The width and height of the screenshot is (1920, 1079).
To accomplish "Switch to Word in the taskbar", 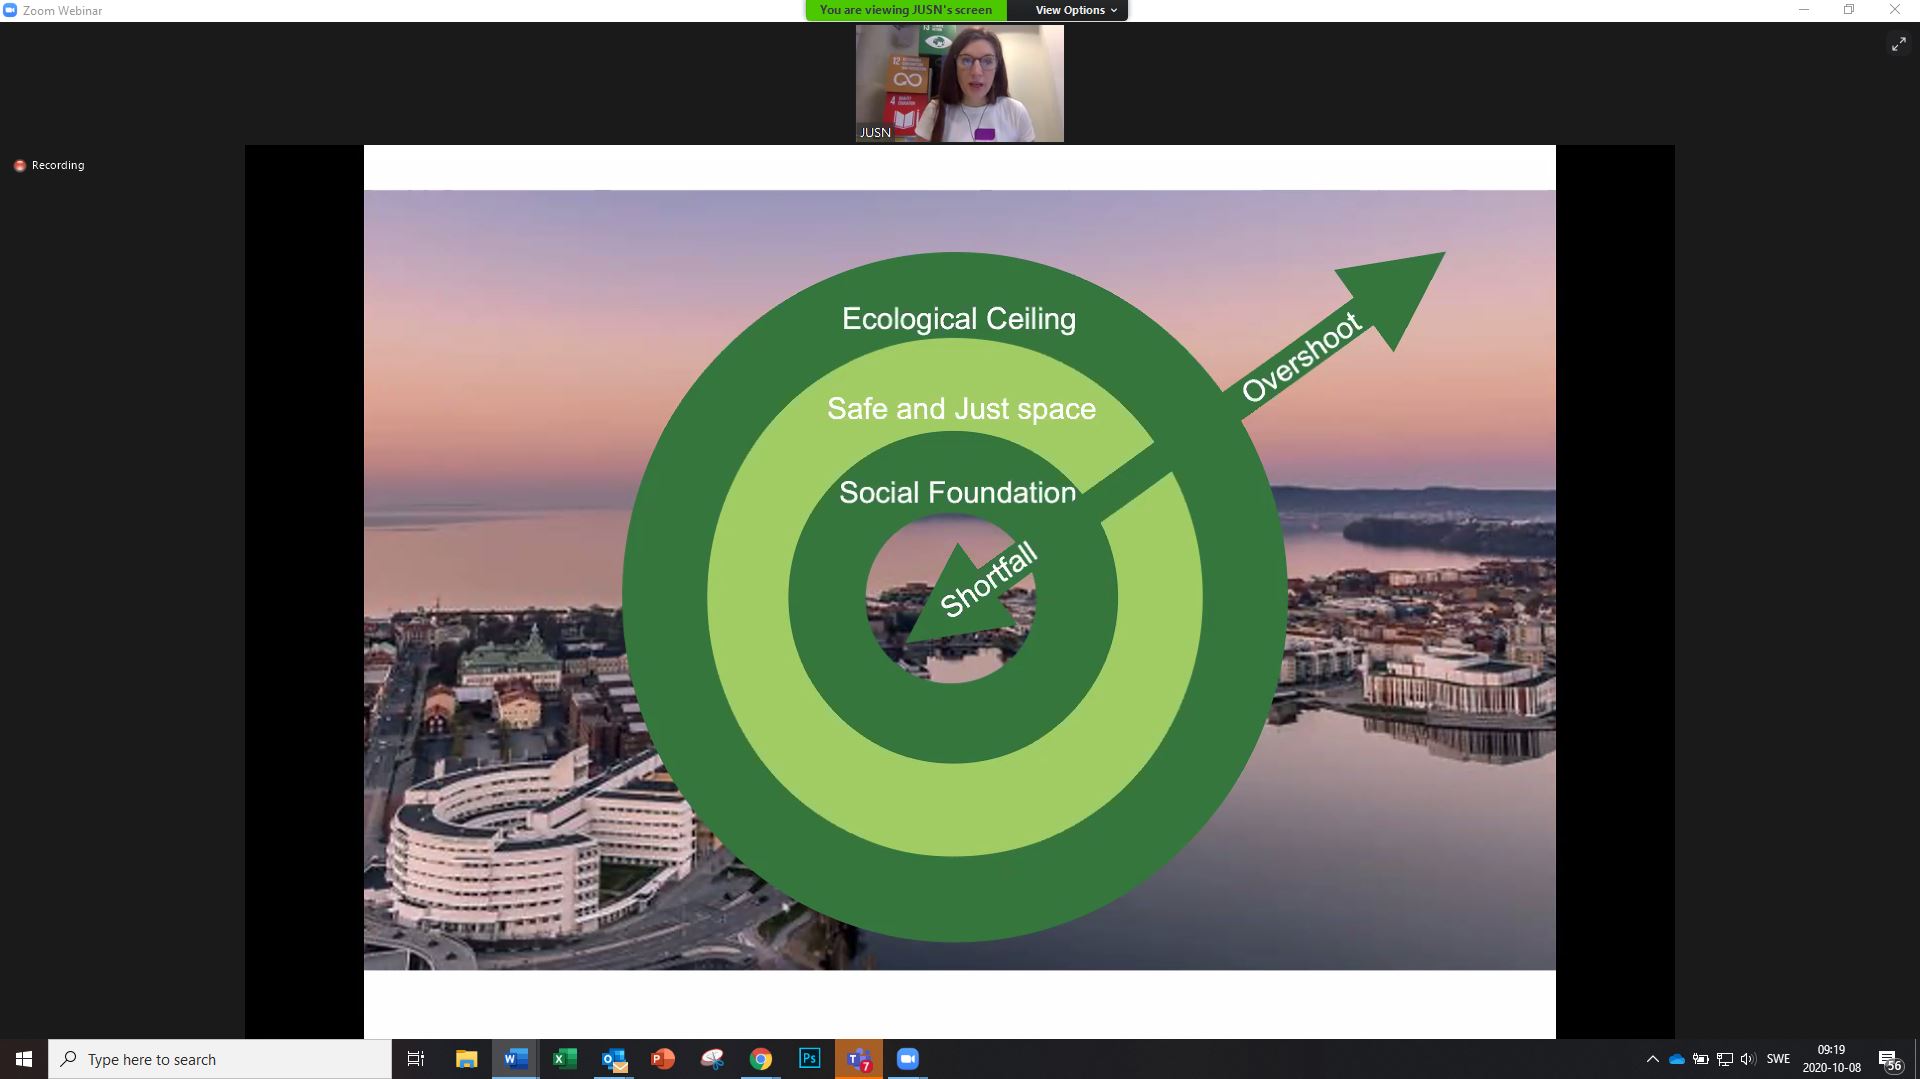I will pyautogui.click(x=515, y=1059).
